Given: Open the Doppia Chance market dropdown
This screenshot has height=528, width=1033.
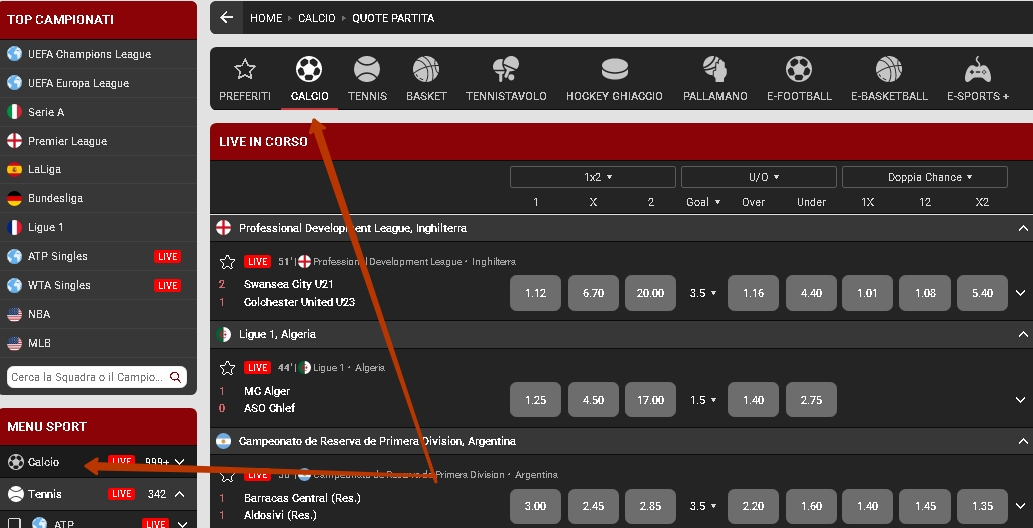Looking at the screenshot, I should point(924,177).
